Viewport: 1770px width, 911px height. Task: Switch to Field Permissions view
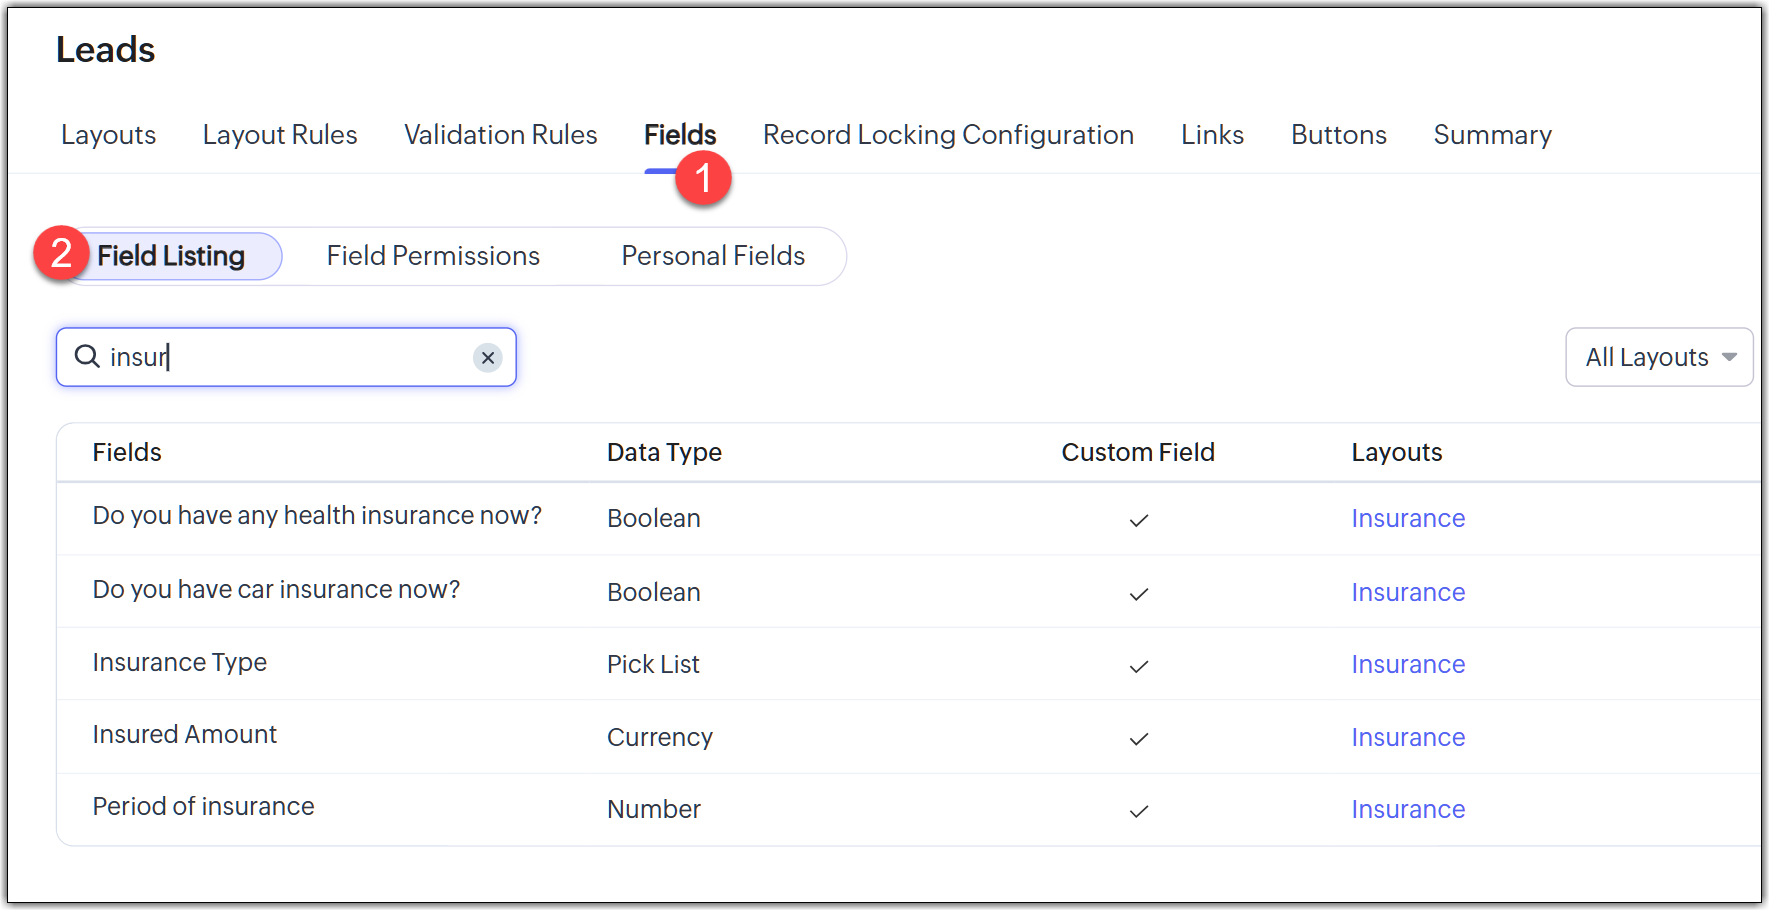click(x=433, y=257)
